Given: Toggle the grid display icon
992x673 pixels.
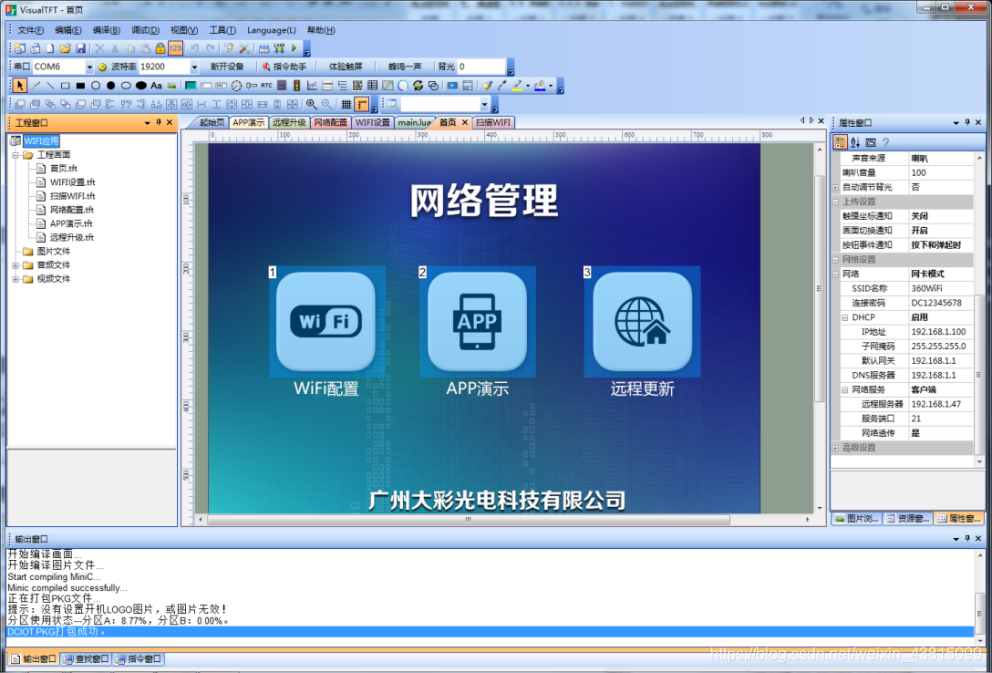Looking at the screenshot, I should click(x=345, y=103).
